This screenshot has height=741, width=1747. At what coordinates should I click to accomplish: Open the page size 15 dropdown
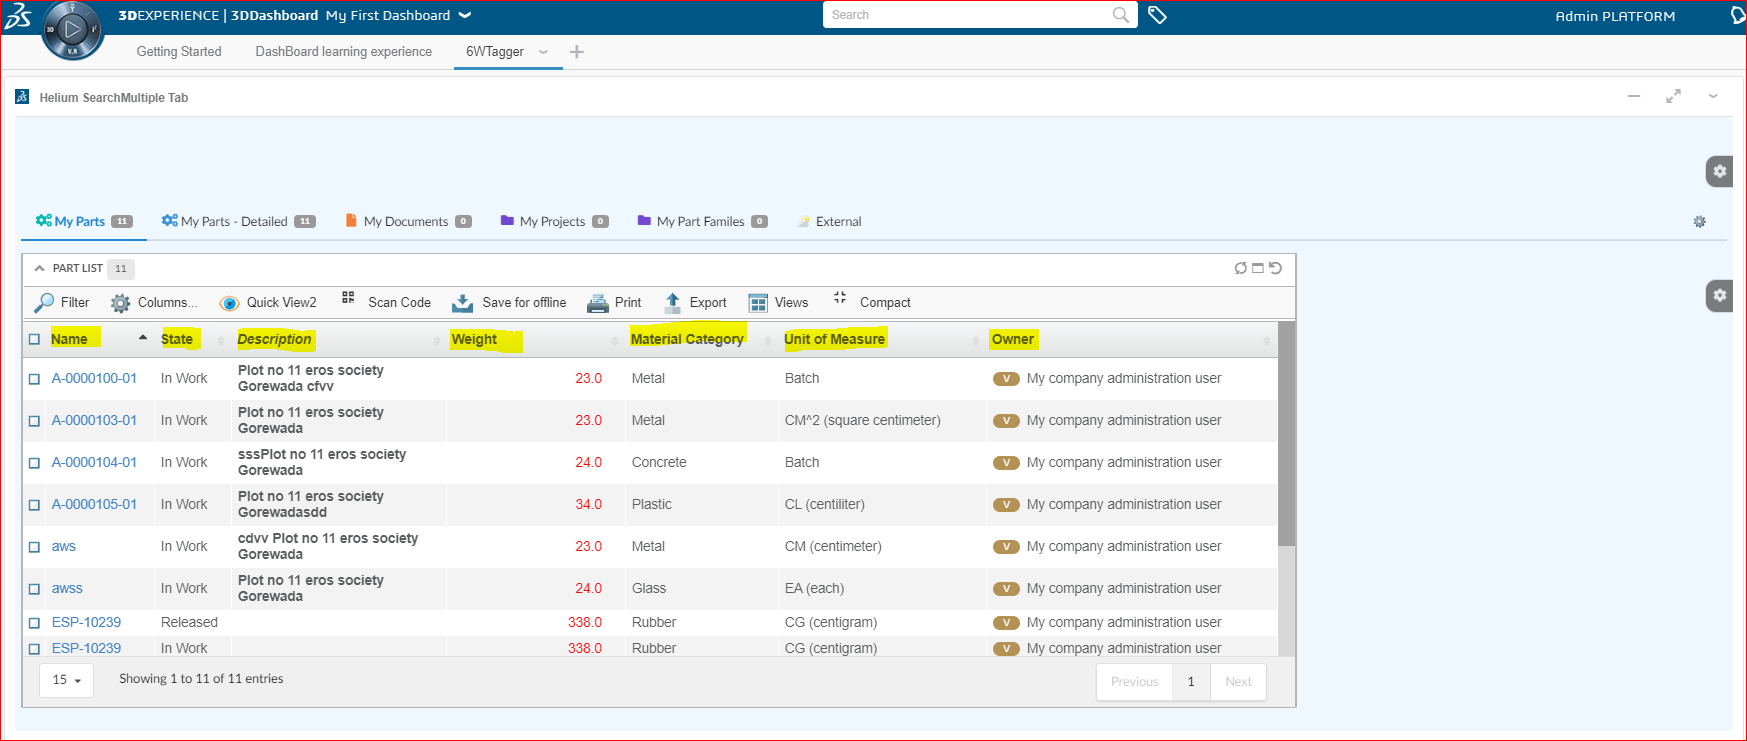click(66, 680)
